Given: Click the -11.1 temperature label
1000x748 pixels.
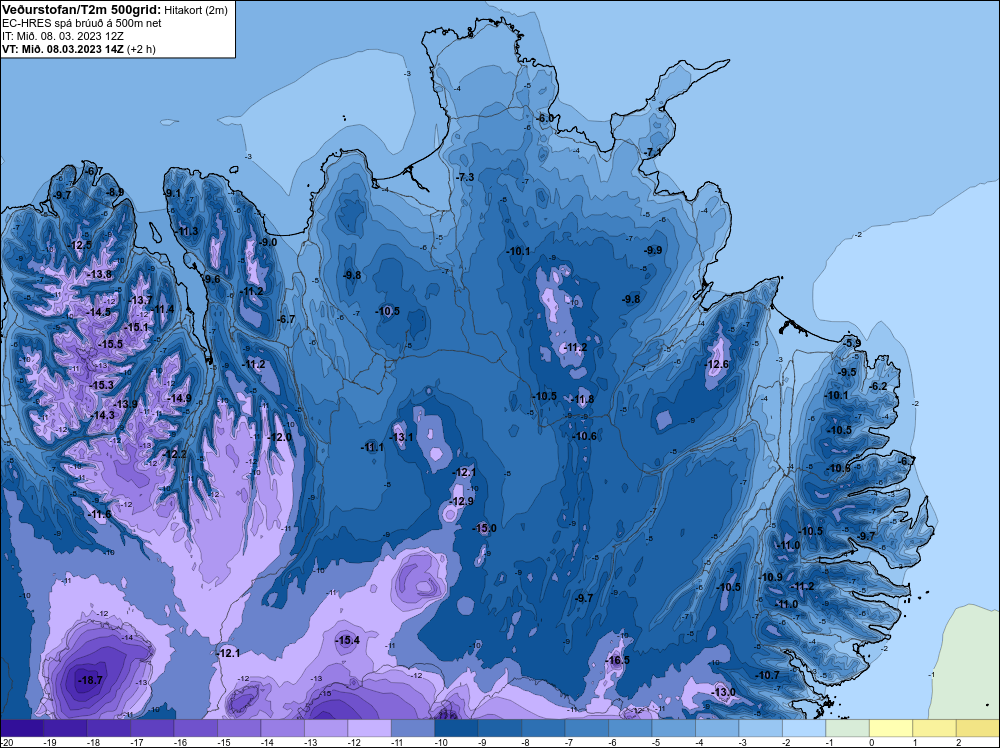Looking at the screenshot, I should pyautogui.click(x=372, y=447).
